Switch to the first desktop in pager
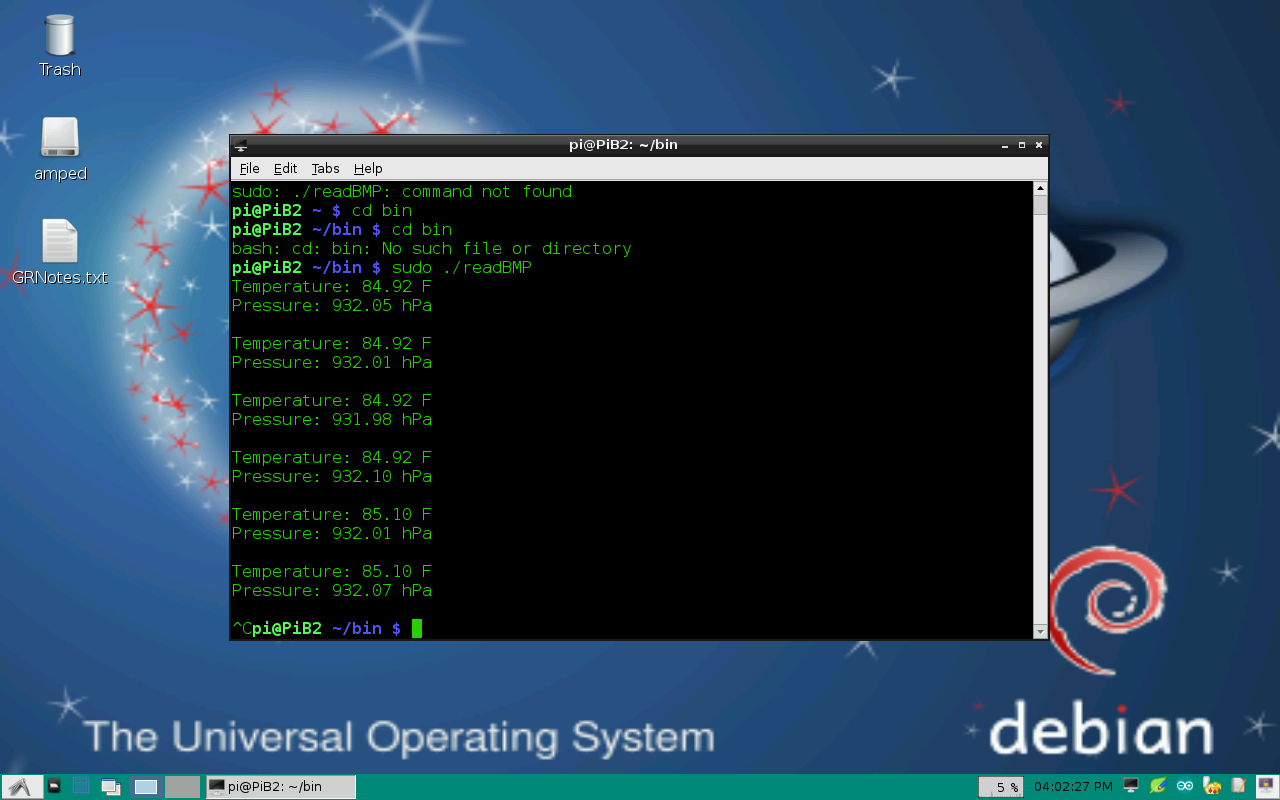The image size is (1280, 800). (x=146, y=787)
